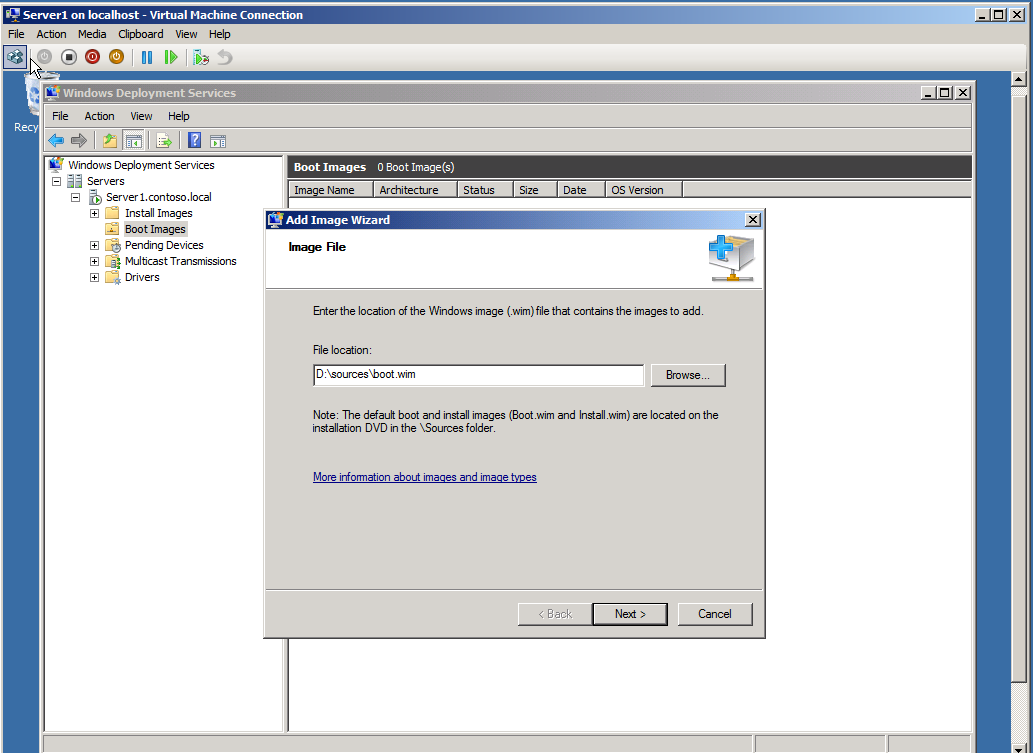Image resolution: width=1033 pixels, height=753 pixels.
Task: Click the Up one level folder icon
Action: click(x=110, y=140)
